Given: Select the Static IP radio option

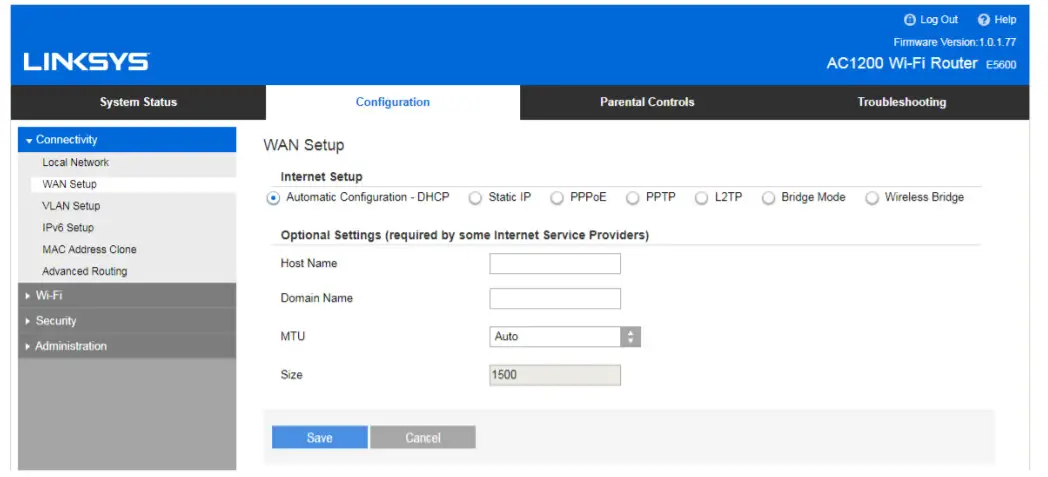Looking at the screenshot, I should coord(475,198).
